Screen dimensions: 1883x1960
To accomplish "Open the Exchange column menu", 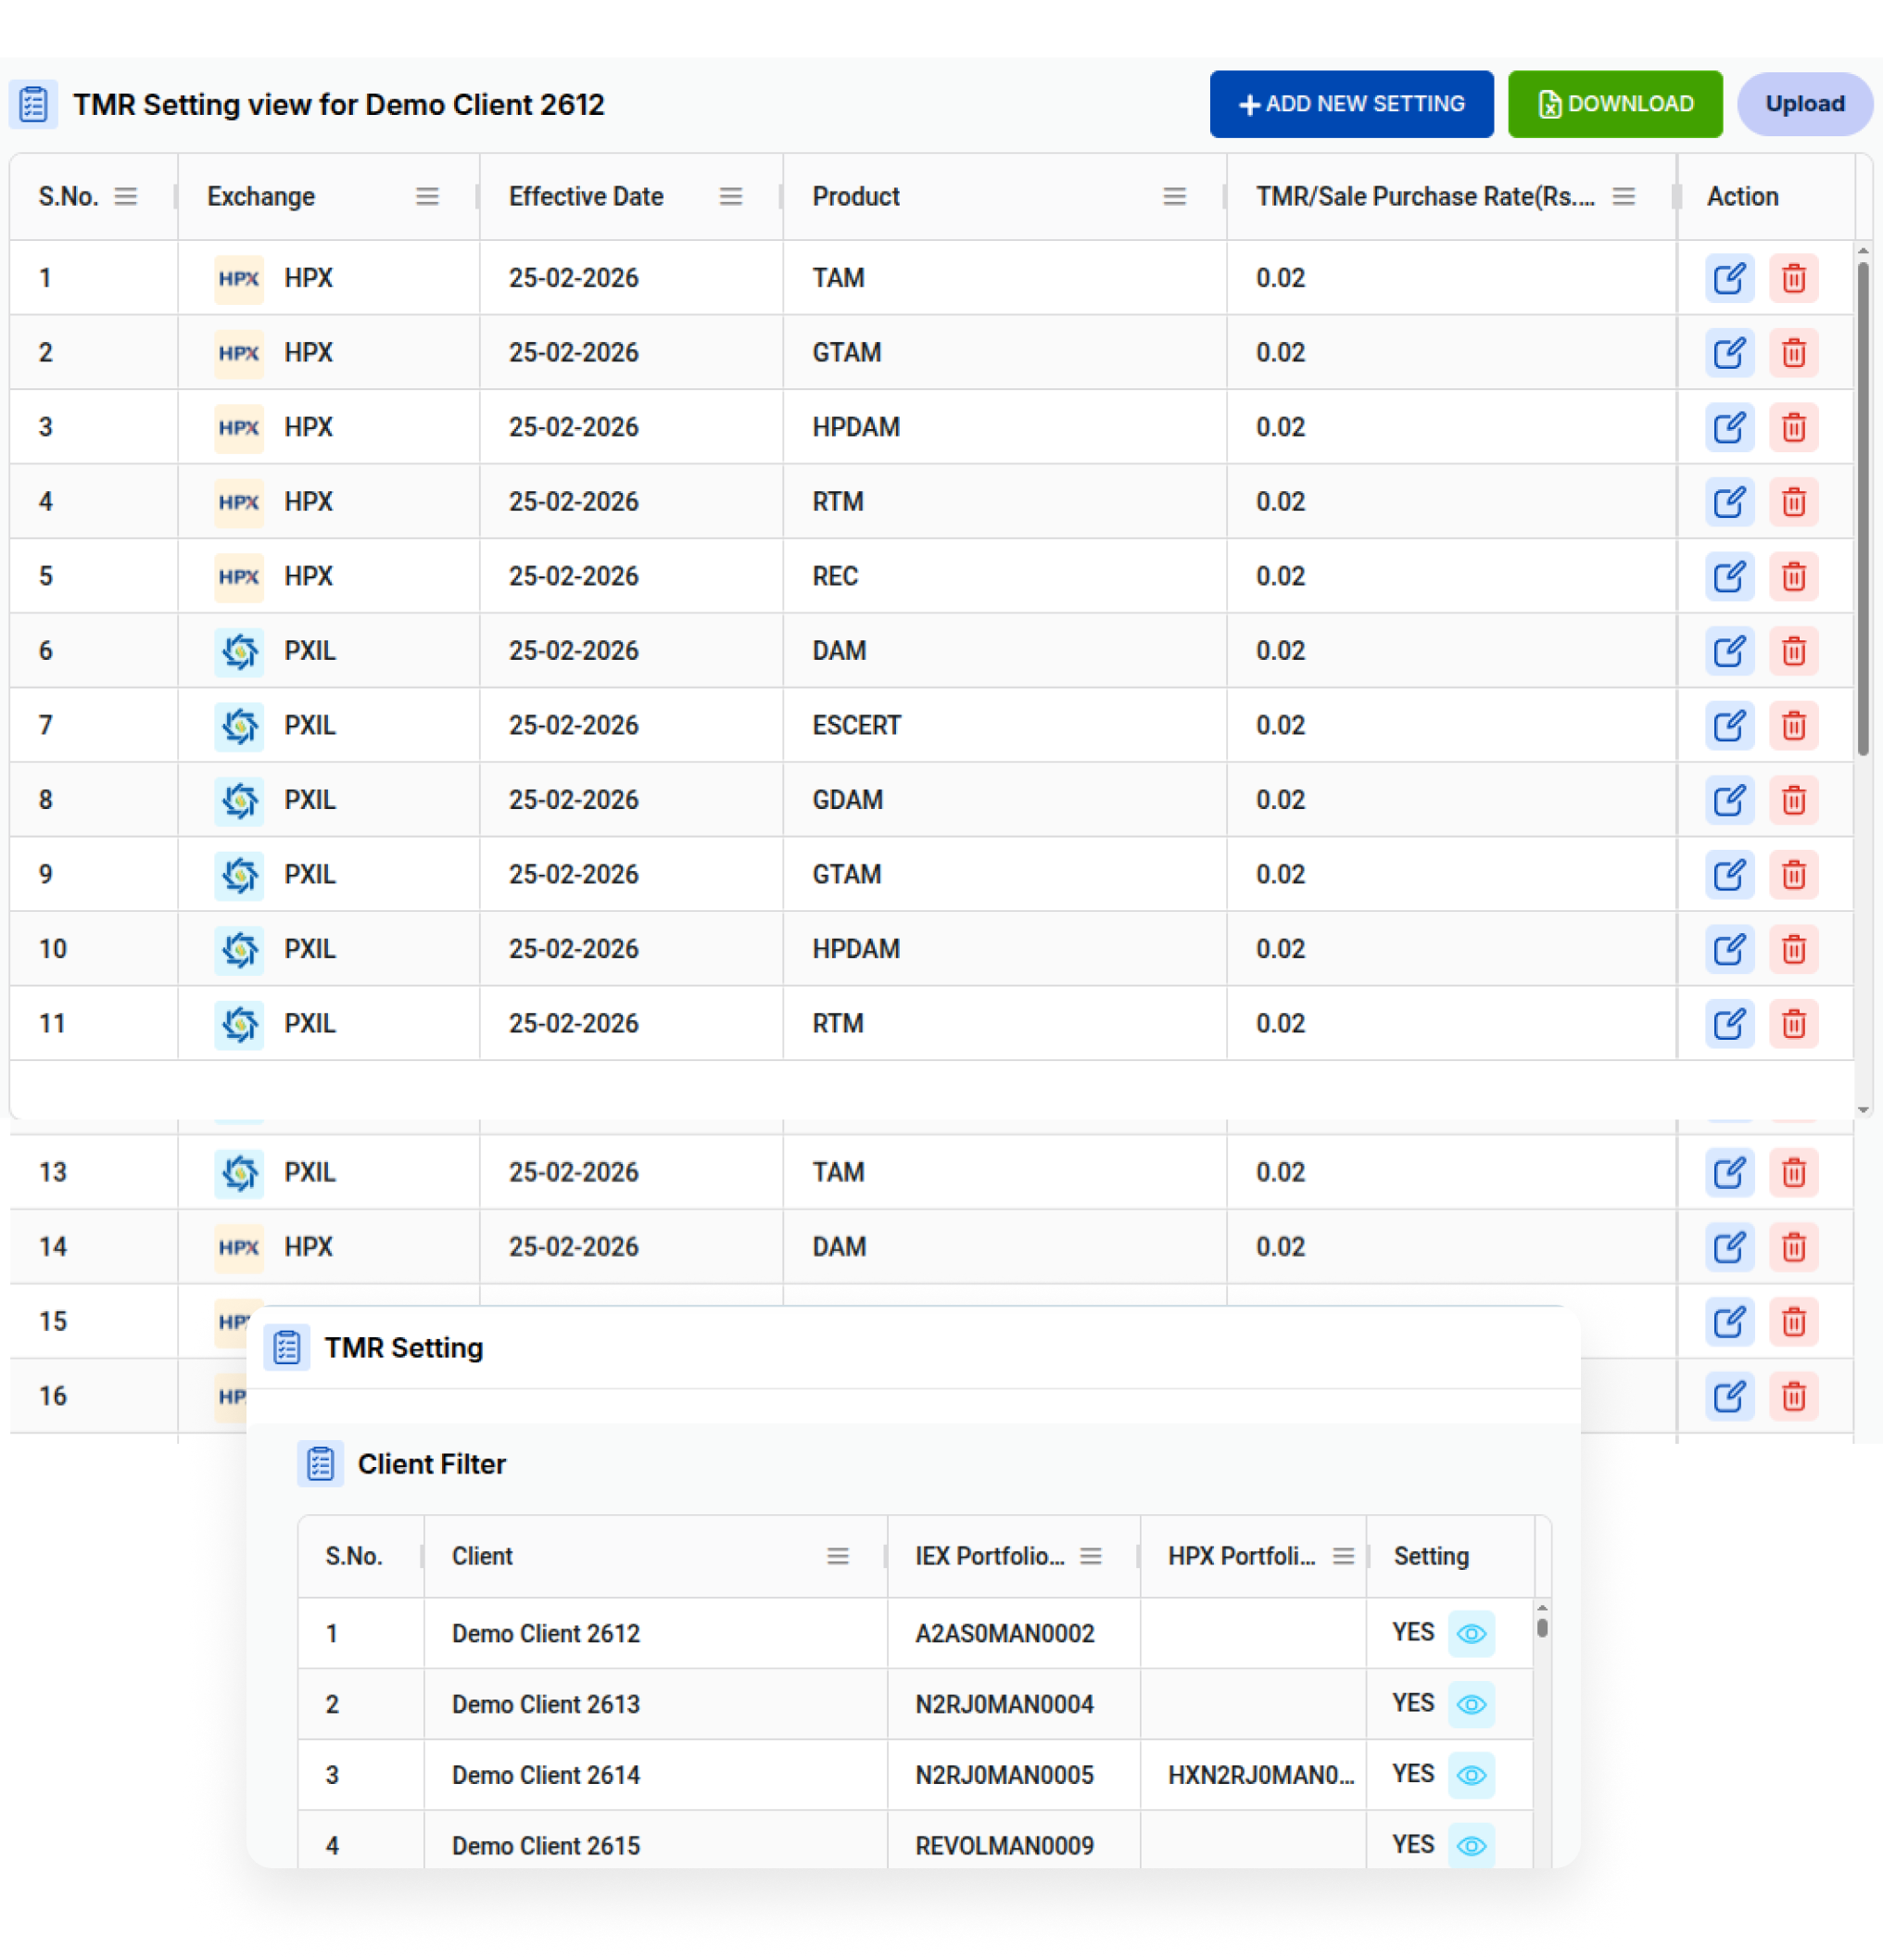I will 428,196.
